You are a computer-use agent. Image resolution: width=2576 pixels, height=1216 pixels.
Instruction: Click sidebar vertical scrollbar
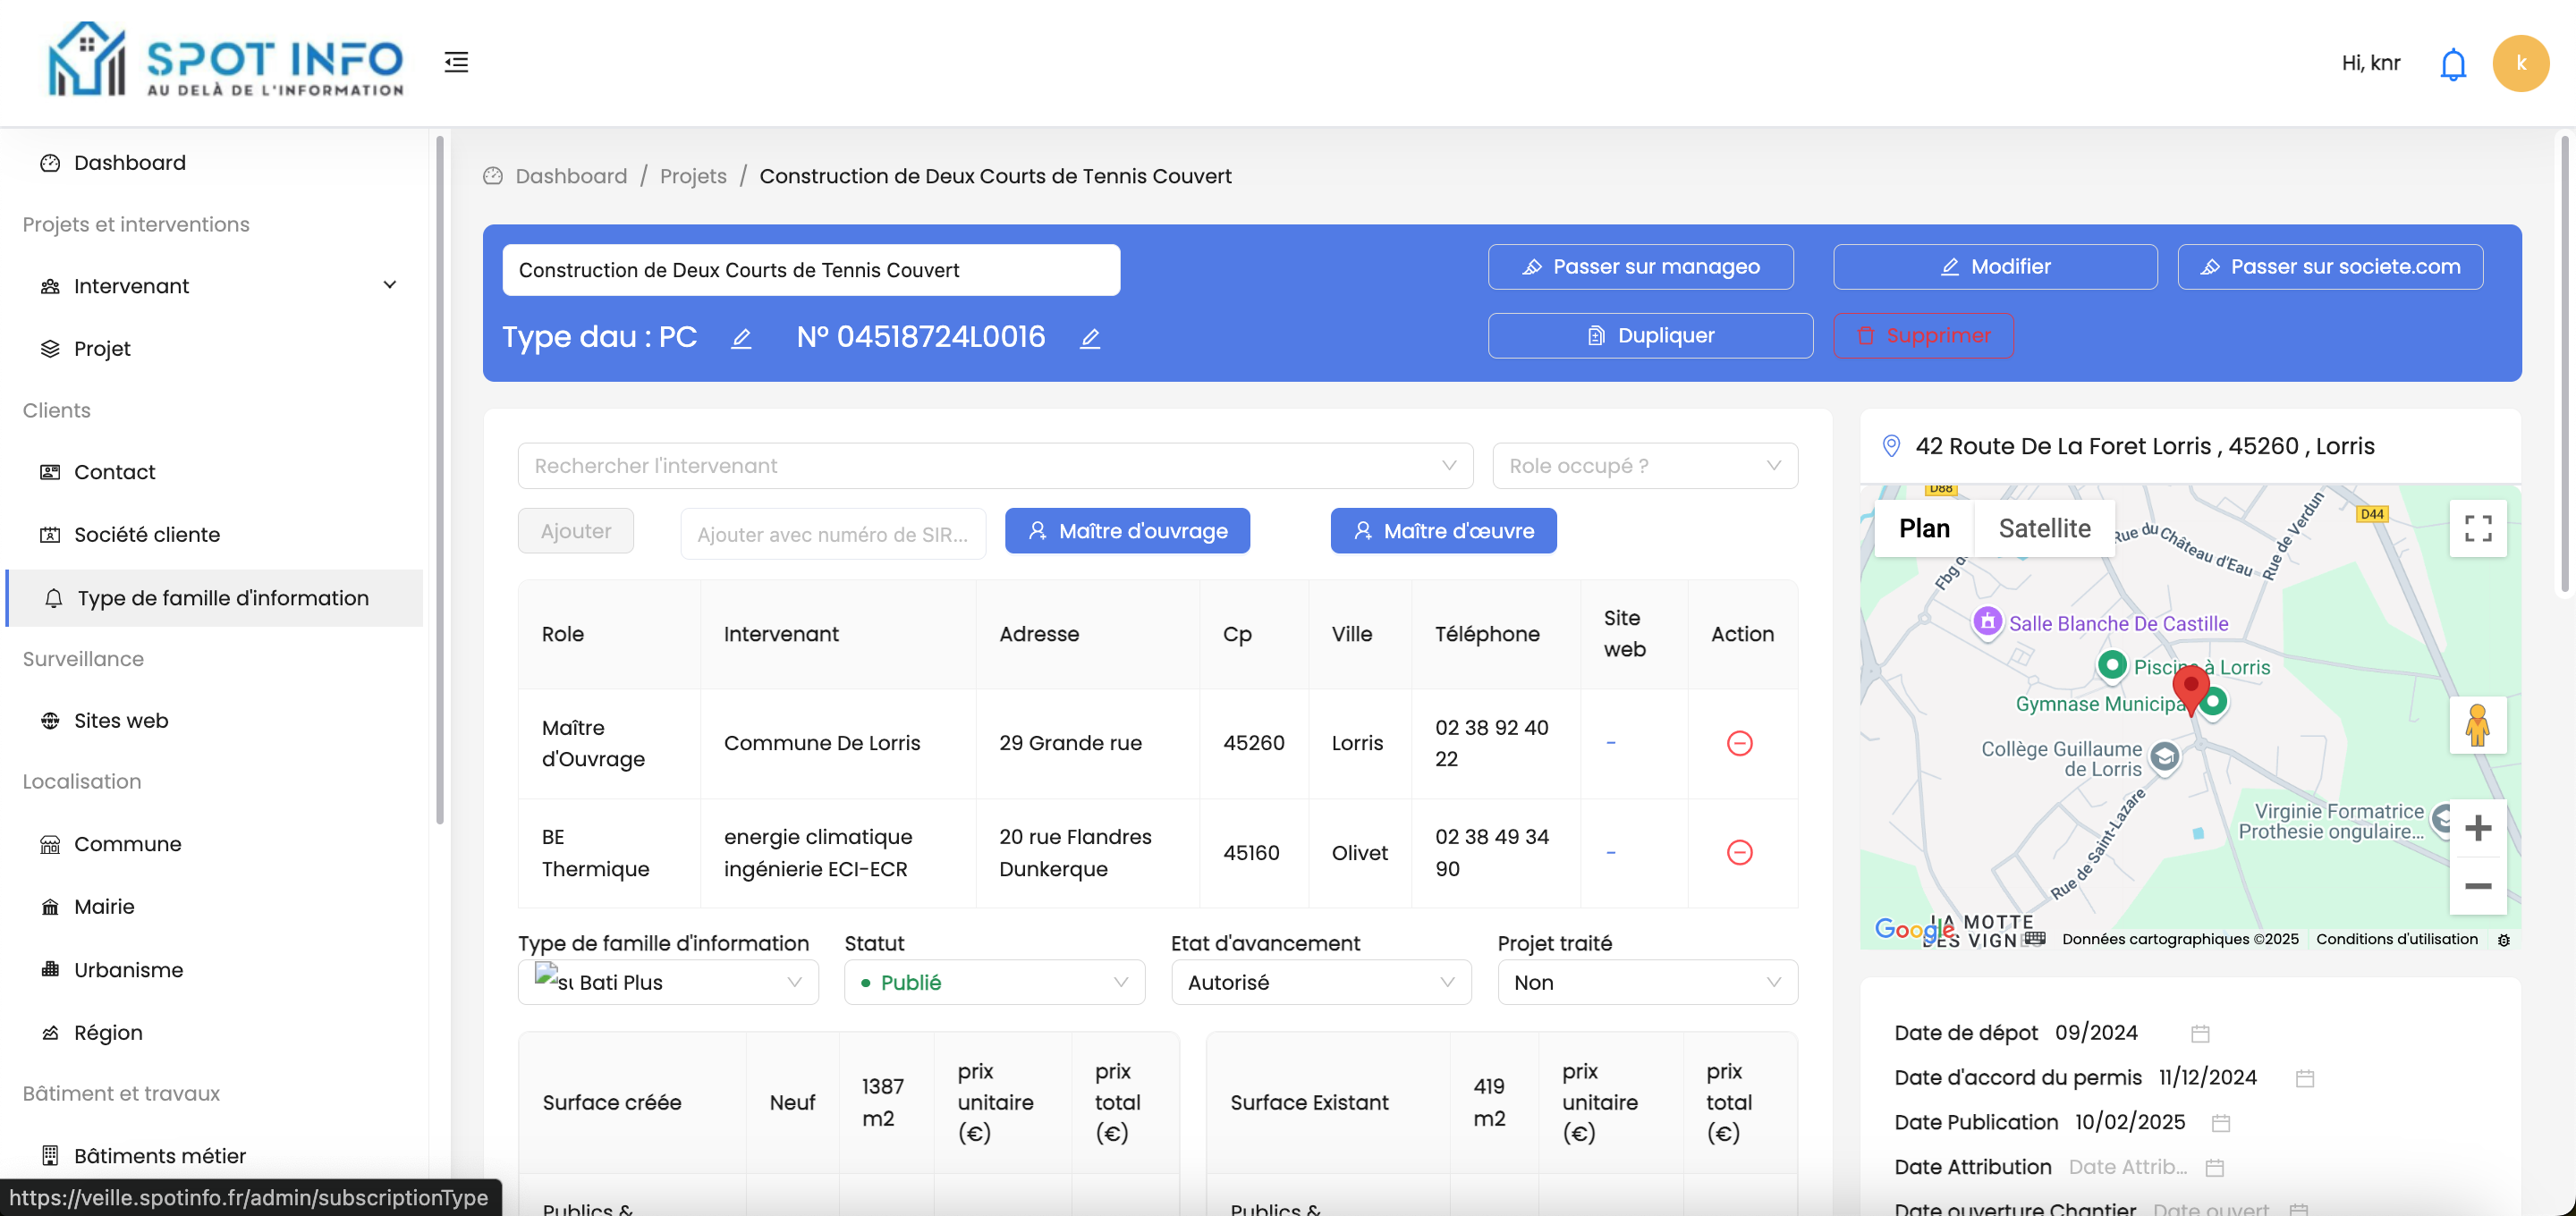coord(439,480)
